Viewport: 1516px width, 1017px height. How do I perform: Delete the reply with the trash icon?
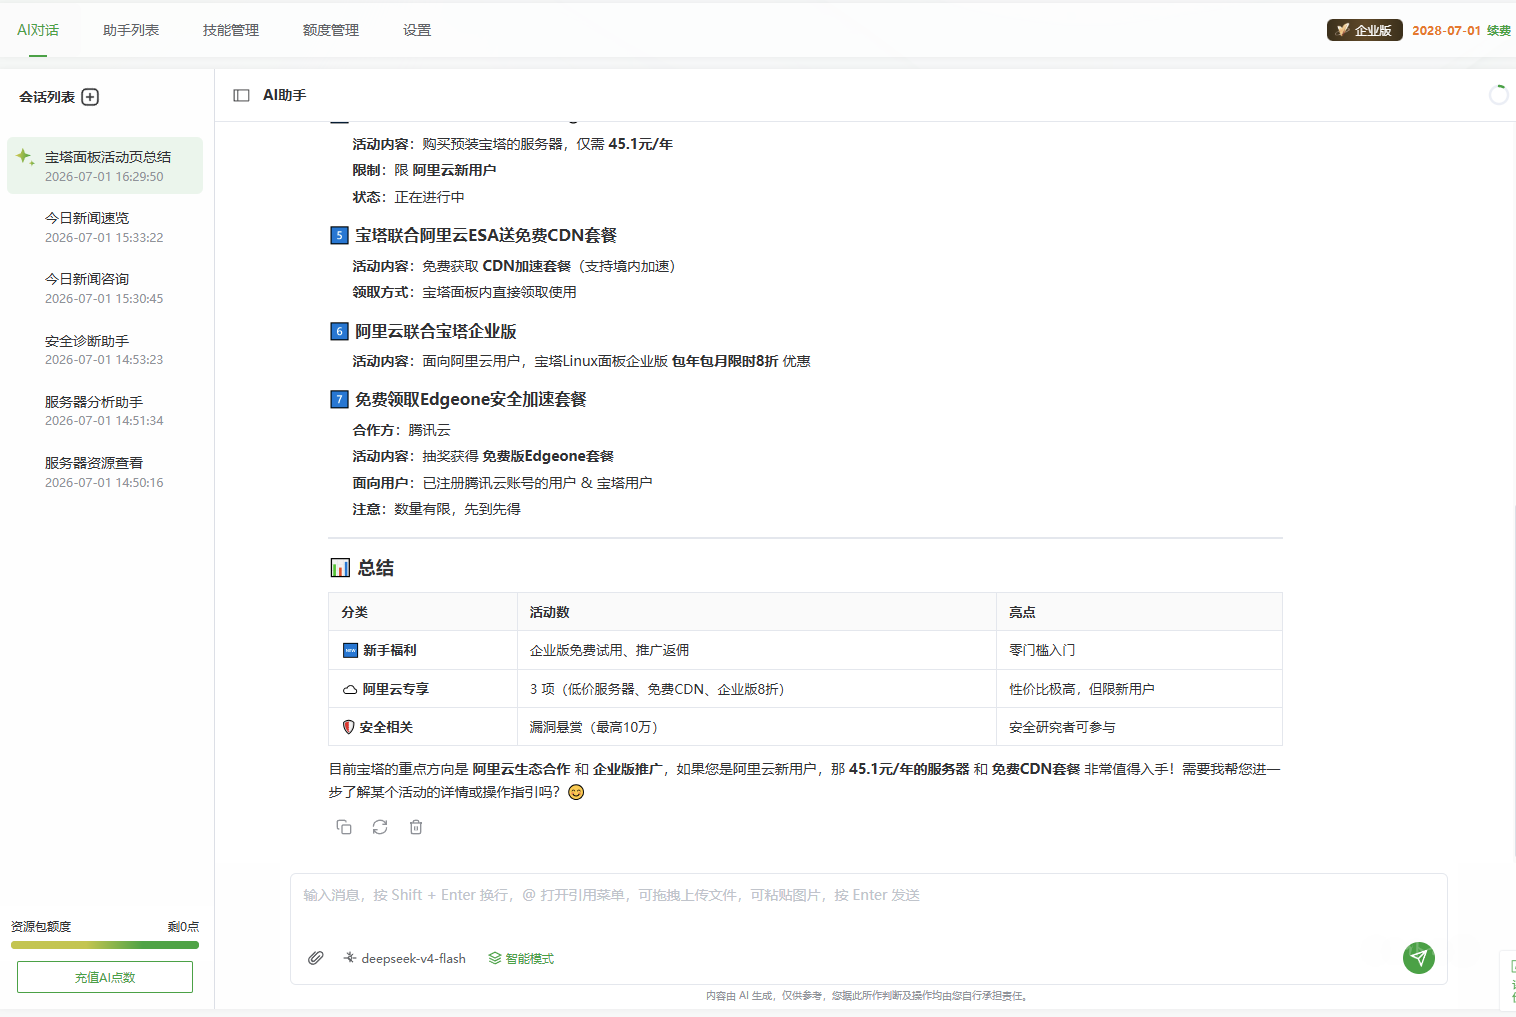pyautogui.click(x=416, y=827)
